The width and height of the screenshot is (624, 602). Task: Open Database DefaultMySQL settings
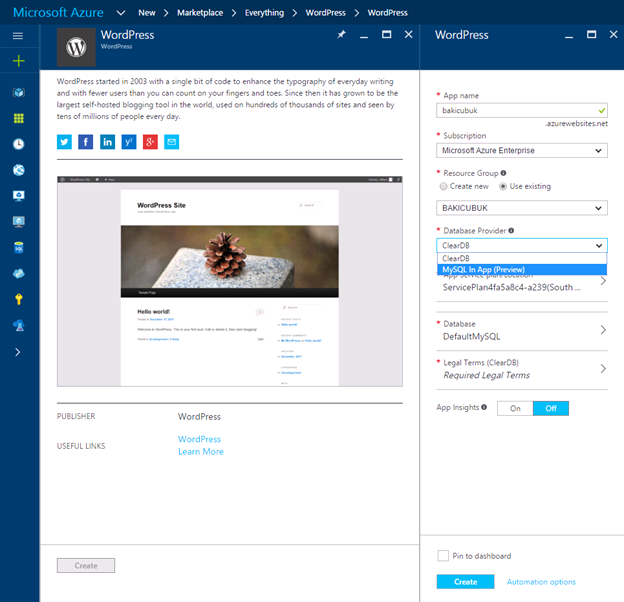522,330
